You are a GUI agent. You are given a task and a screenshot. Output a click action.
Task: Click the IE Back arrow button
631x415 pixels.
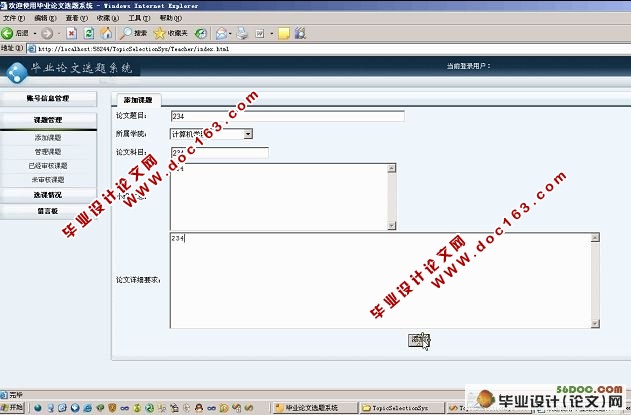point(7,33)
